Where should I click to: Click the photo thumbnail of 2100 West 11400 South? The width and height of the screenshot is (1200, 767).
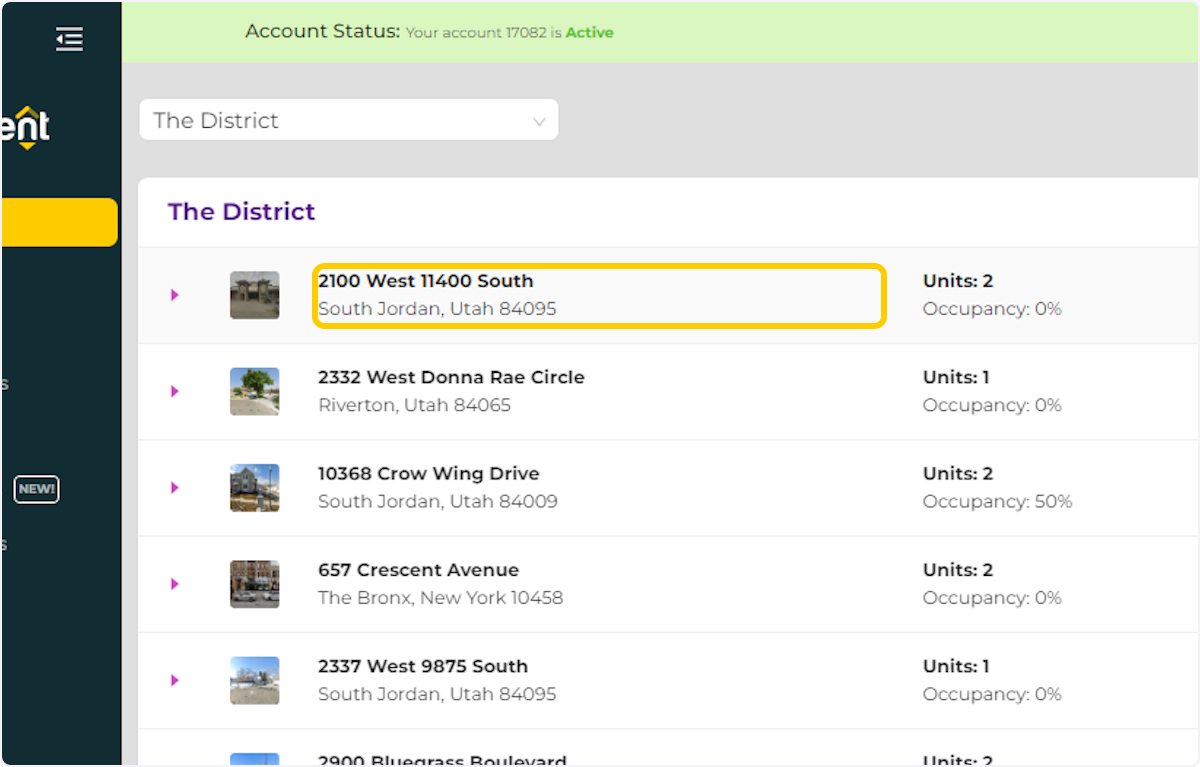click(x=254, y=294)
